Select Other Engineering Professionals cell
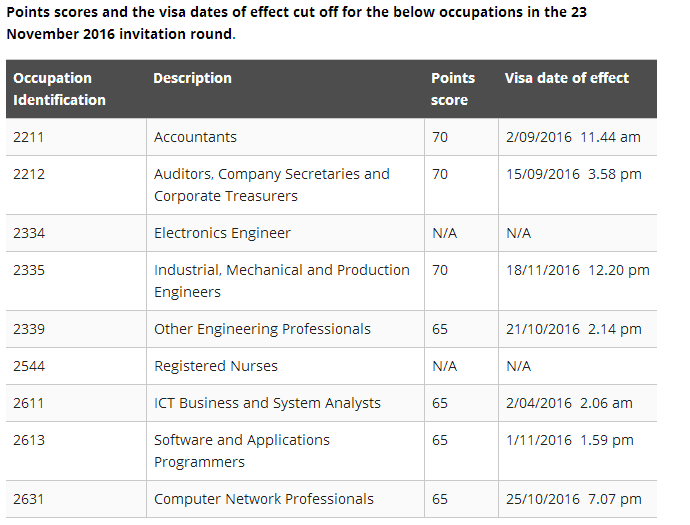Viewport: 690px width, 525px height. [262, 329]
